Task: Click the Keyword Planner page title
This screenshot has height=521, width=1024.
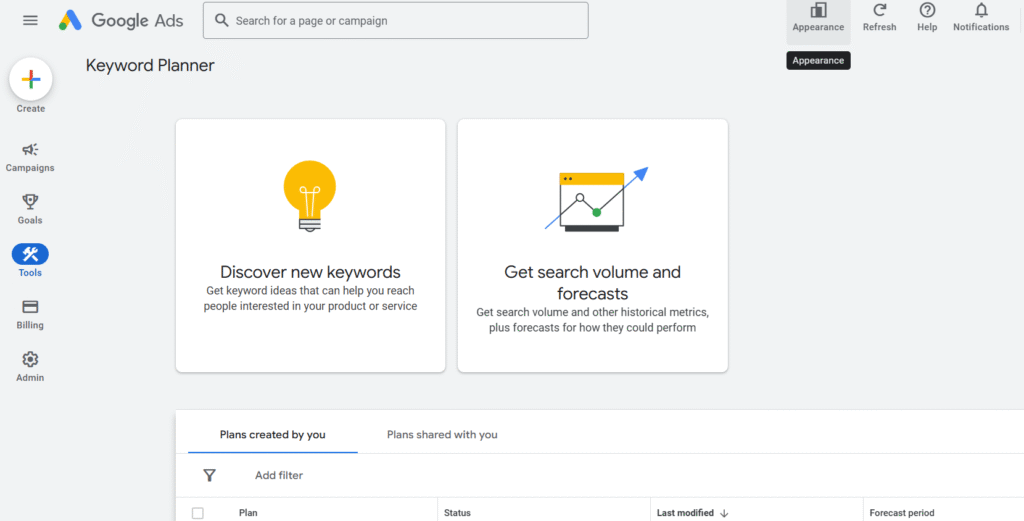Action: pyautogui.click(x=150, y=65)
